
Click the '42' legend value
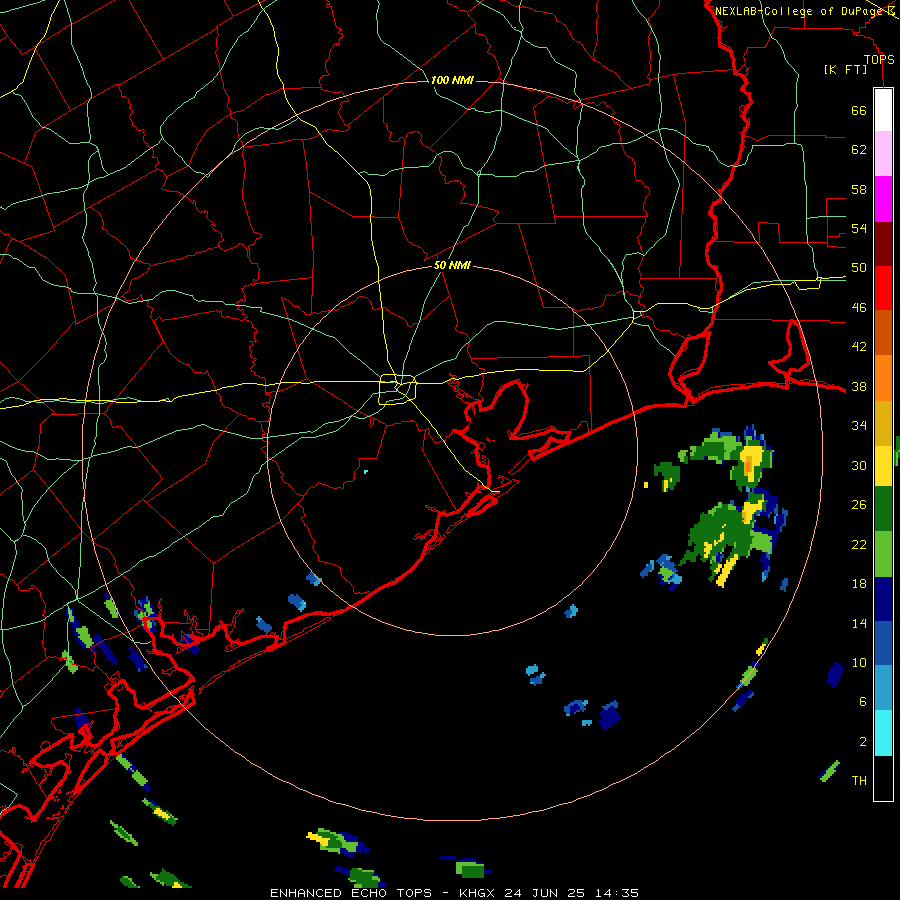pyautogui.click(x=859, y=347)
